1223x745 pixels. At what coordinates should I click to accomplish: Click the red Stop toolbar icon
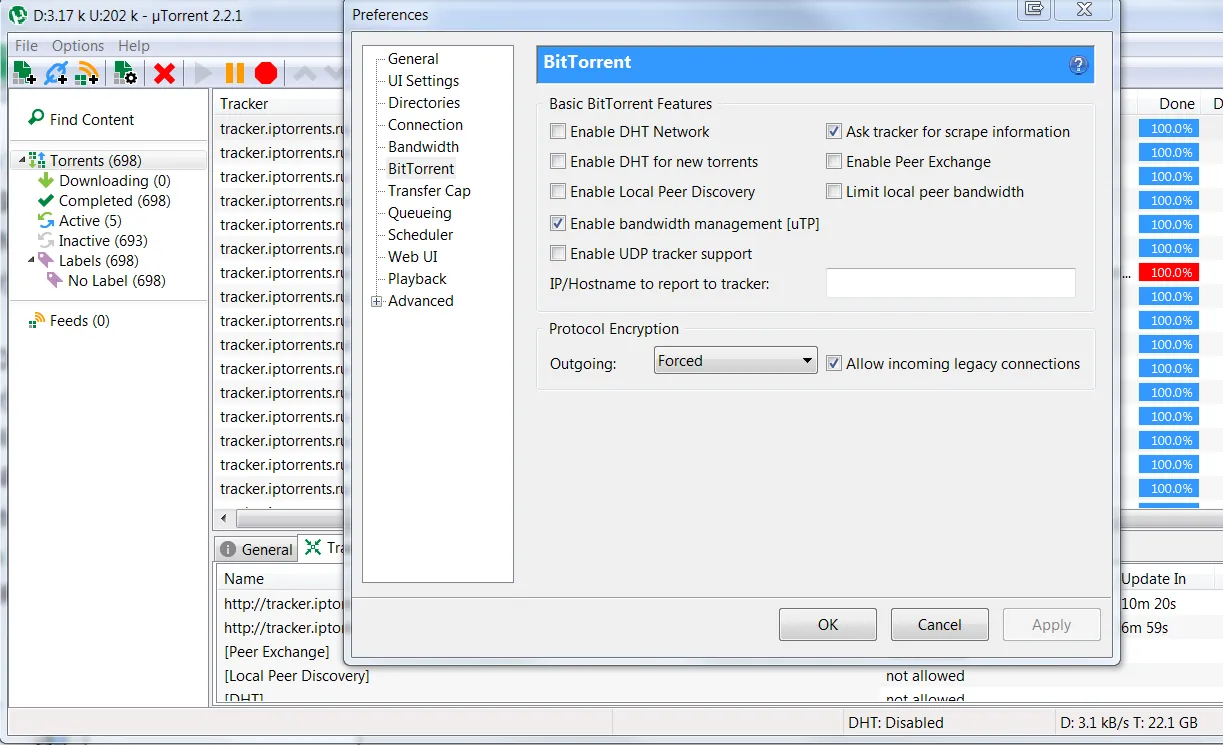click(x=265, y=73)
